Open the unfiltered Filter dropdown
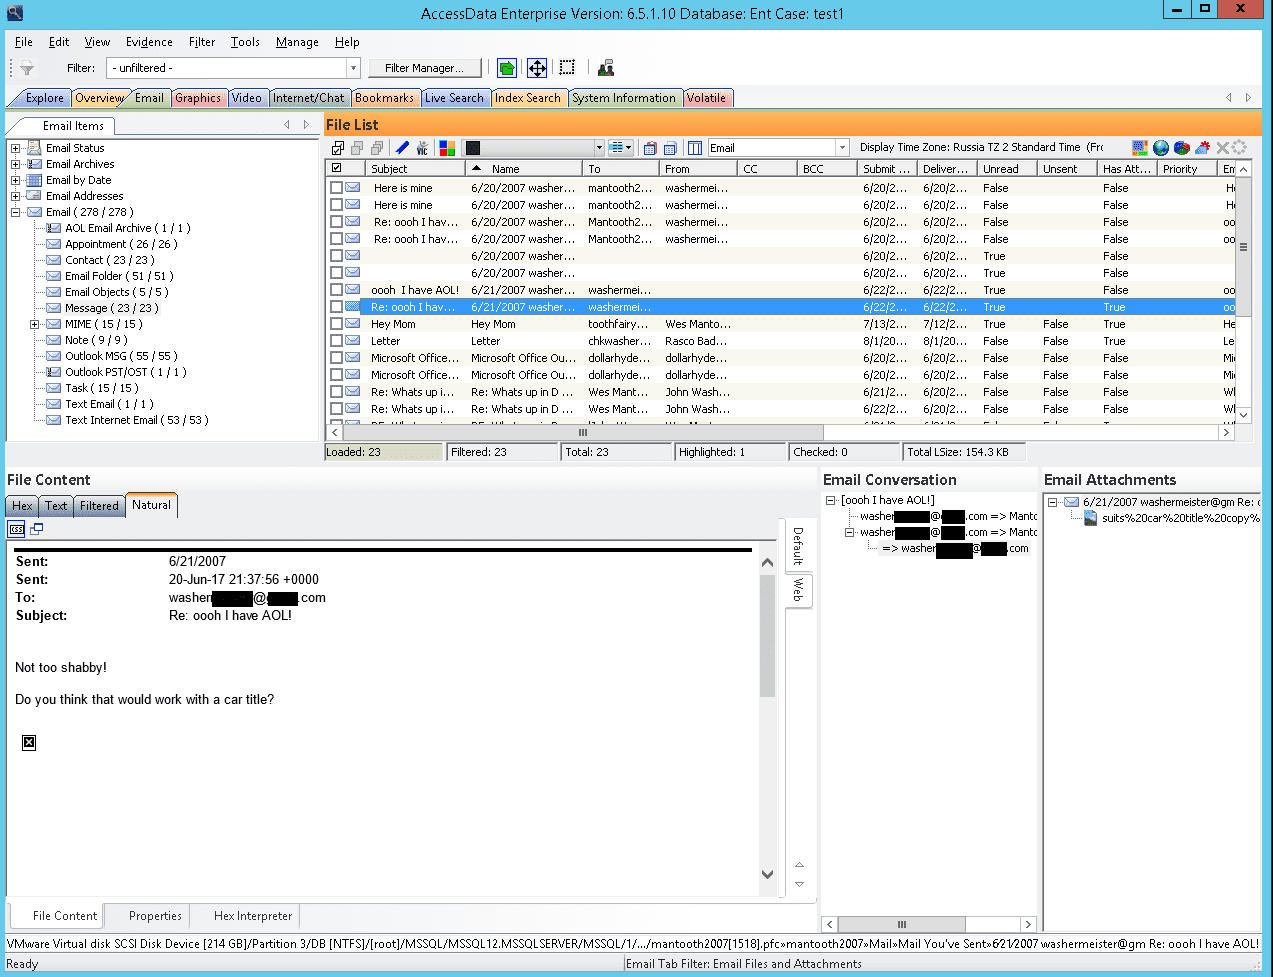This screenshot has height=977, width=1273. [353, 68]
